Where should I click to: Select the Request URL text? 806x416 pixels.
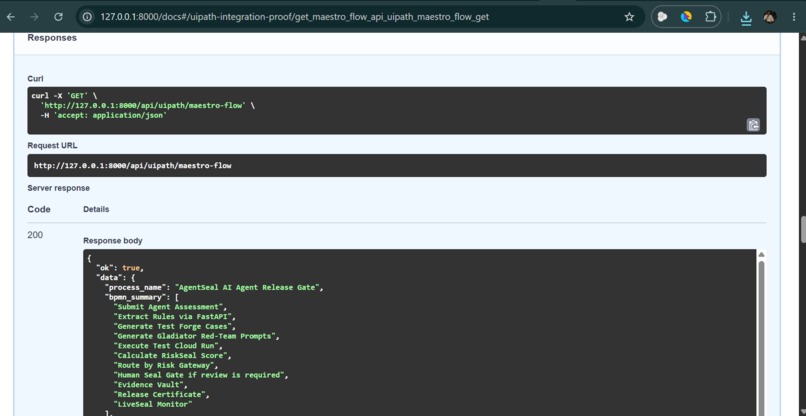133,166
